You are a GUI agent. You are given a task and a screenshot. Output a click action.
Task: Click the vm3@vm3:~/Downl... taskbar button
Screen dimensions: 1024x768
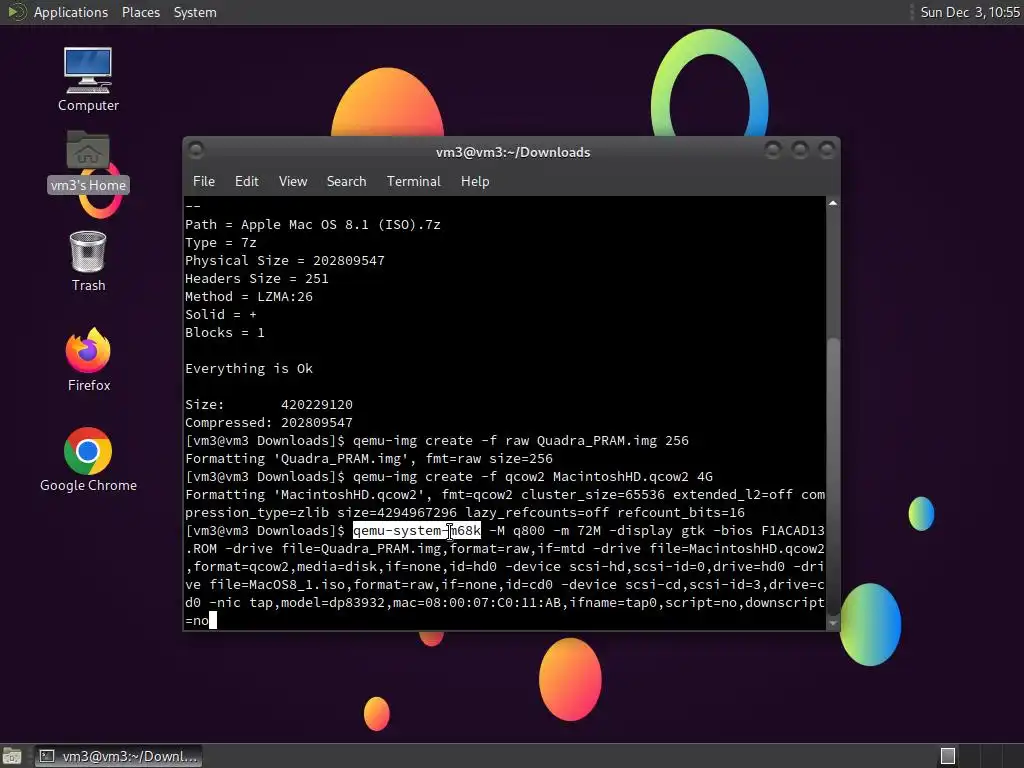pos(119,756)
